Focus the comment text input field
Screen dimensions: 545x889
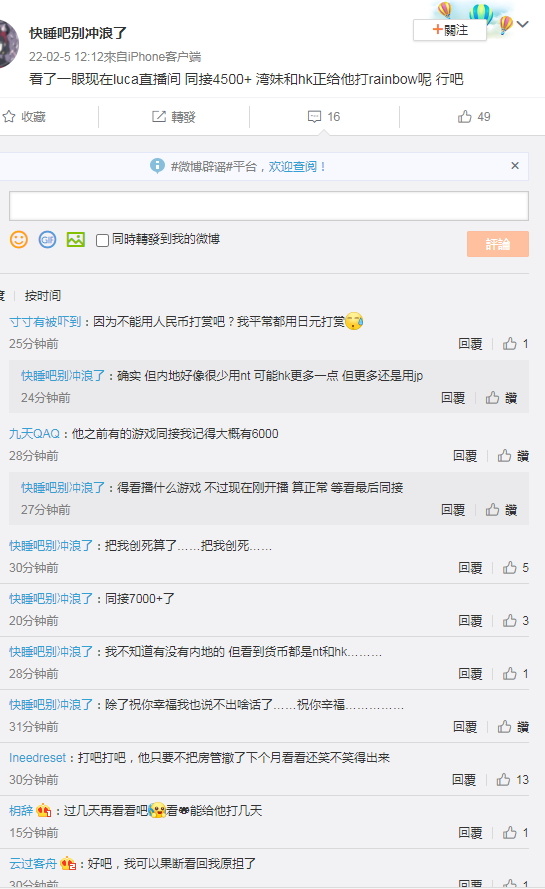(x=269, y=206)
